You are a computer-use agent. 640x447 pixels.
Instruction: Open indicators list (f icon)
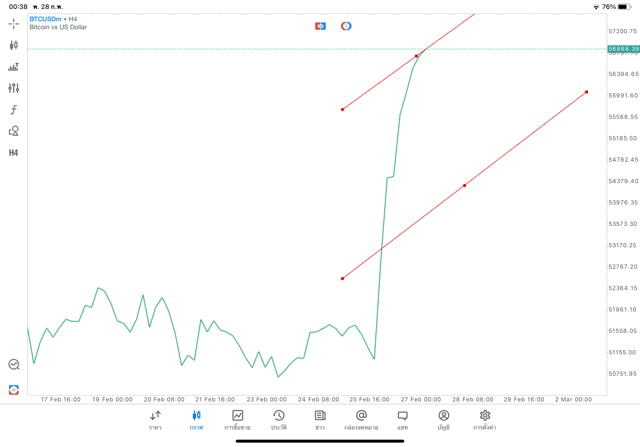click(14, 110)
